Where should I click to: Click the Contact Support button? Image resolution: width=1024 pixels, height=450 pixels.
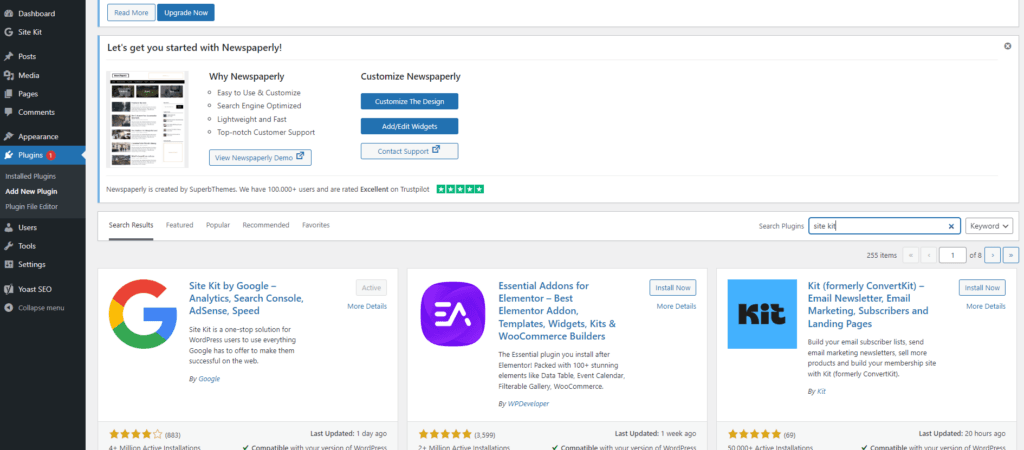(x=409, y=151)
